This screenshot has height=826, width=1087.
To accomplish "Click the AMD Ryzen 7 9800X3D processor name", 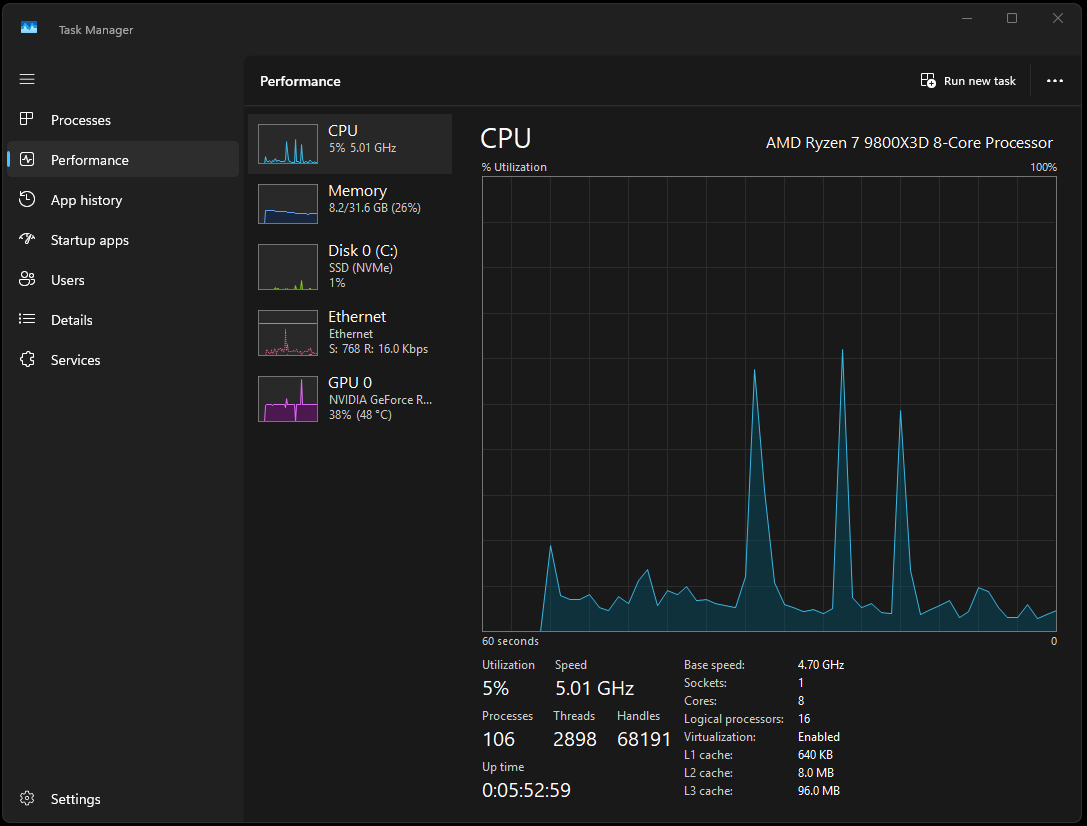I will [909, 143].
